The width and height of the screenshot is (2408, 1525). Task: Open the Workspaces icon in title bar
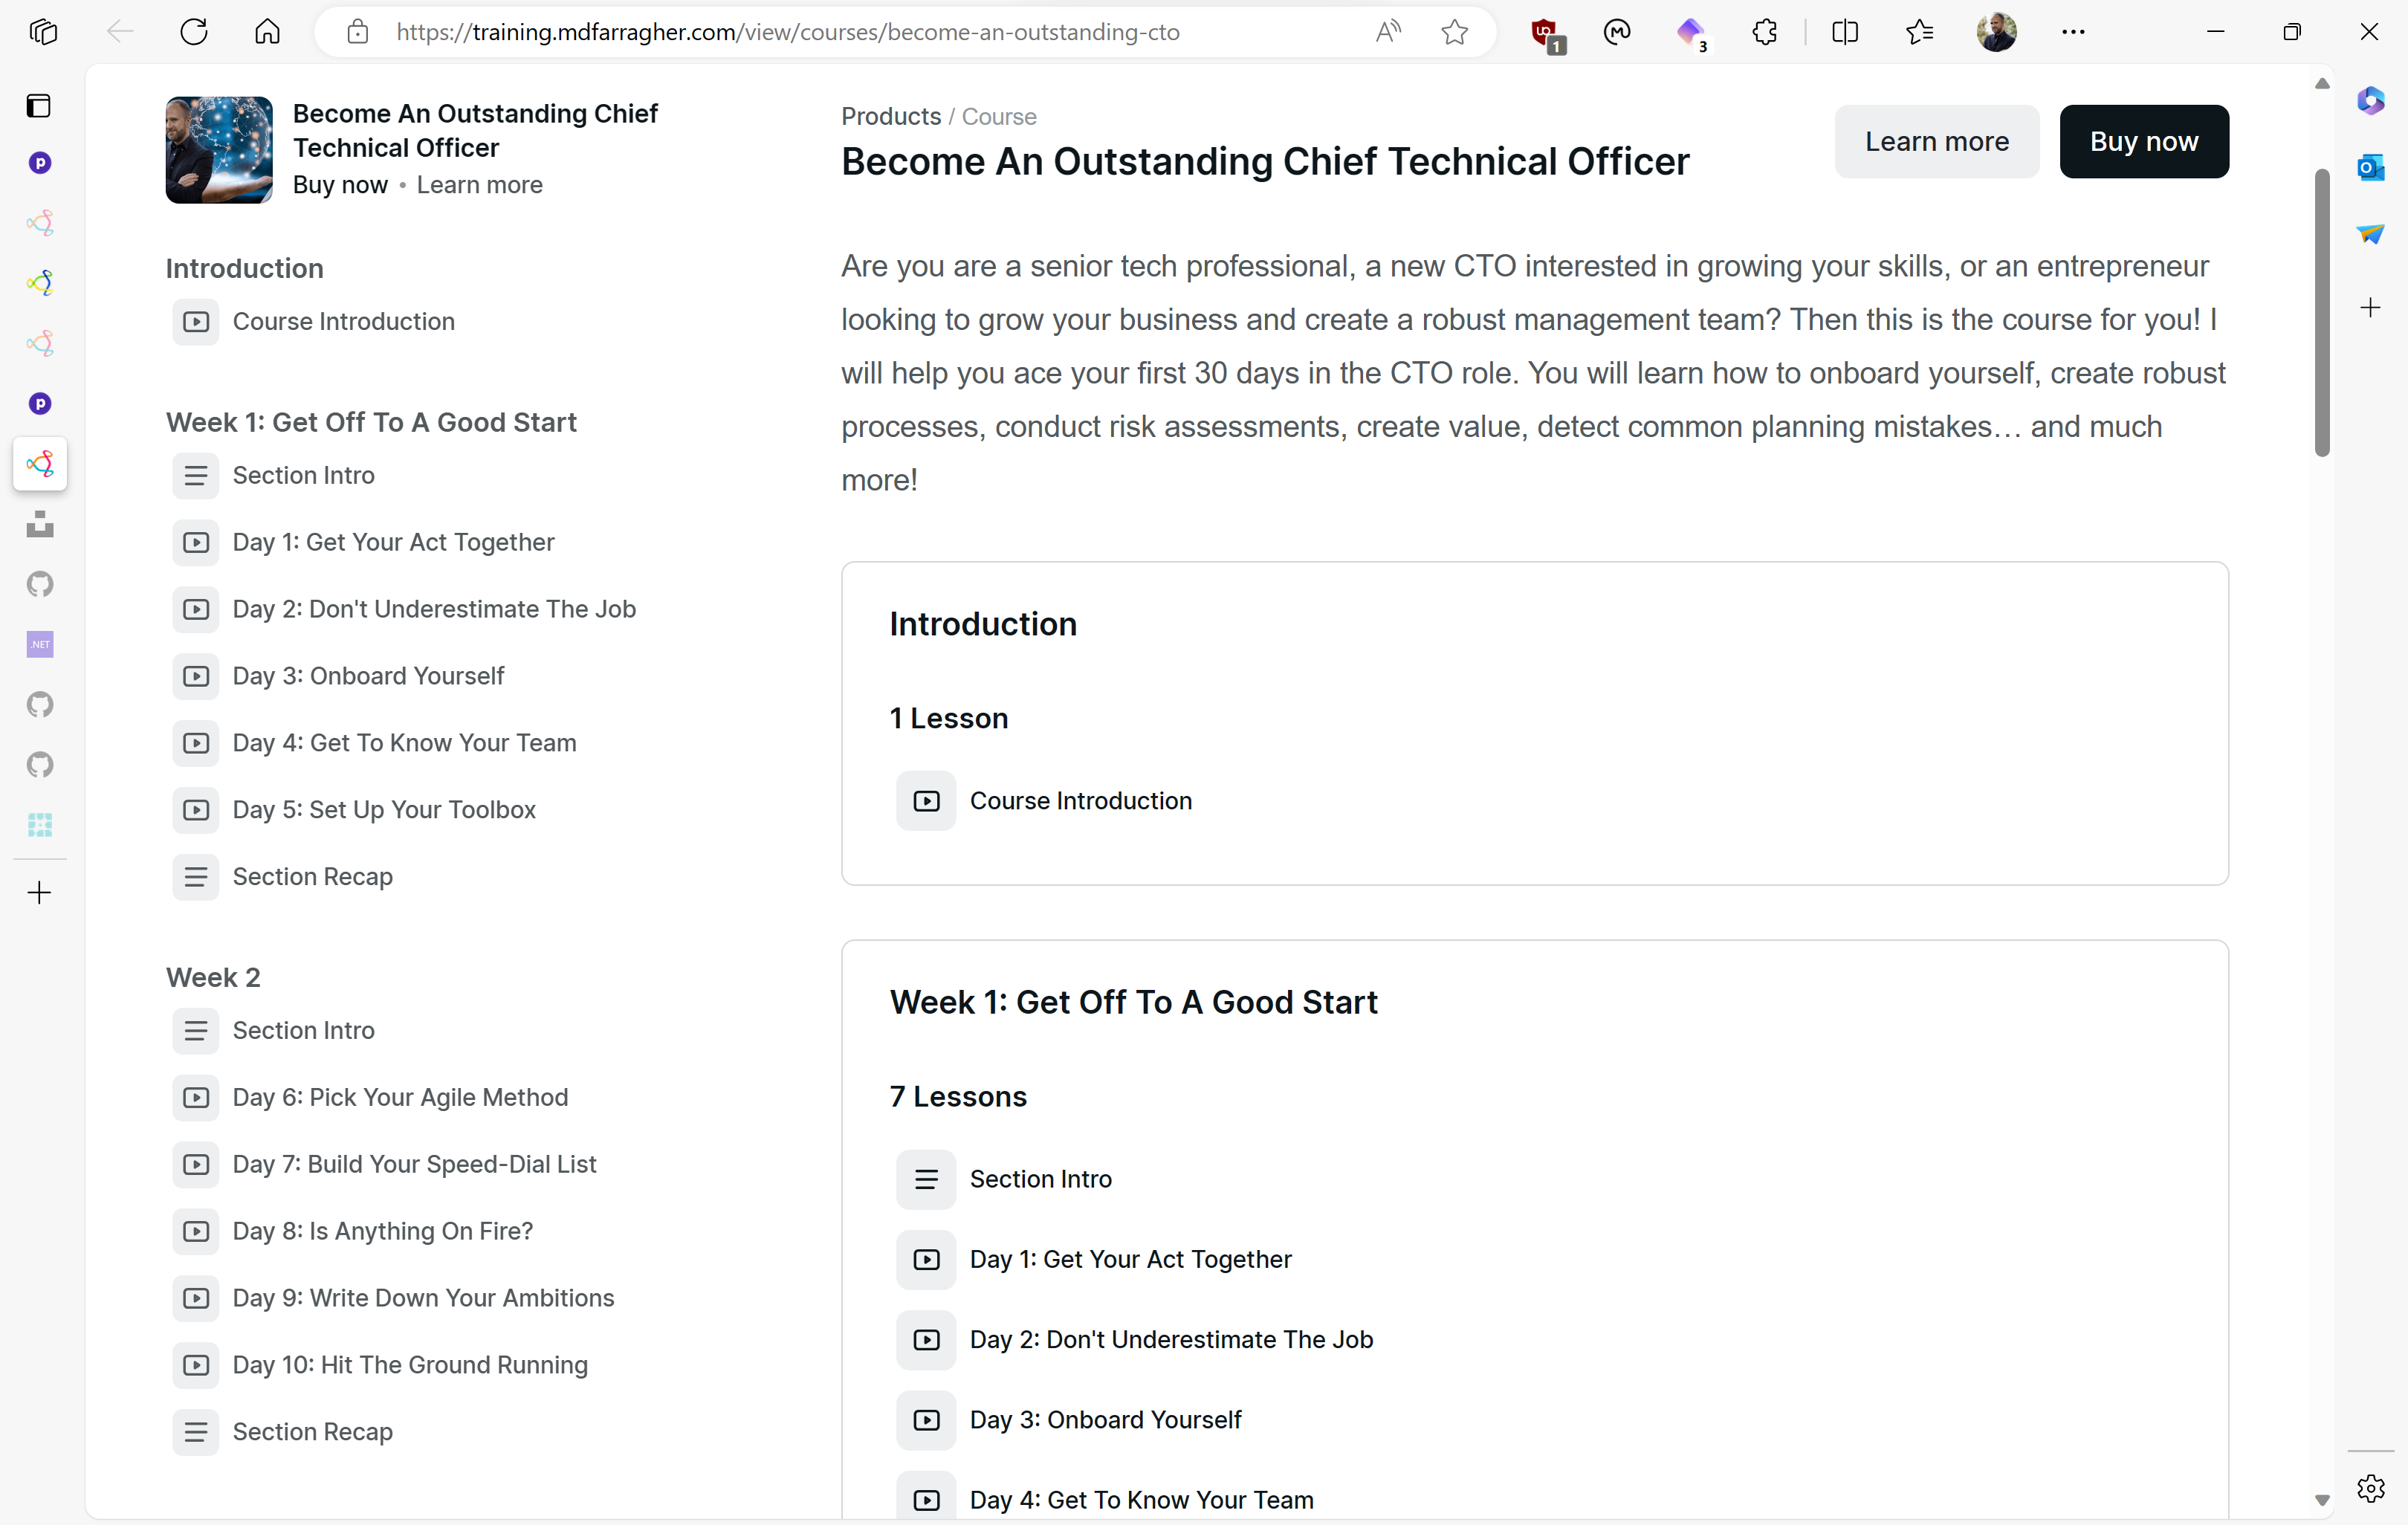pyautogui.click(x=43, y=32)
